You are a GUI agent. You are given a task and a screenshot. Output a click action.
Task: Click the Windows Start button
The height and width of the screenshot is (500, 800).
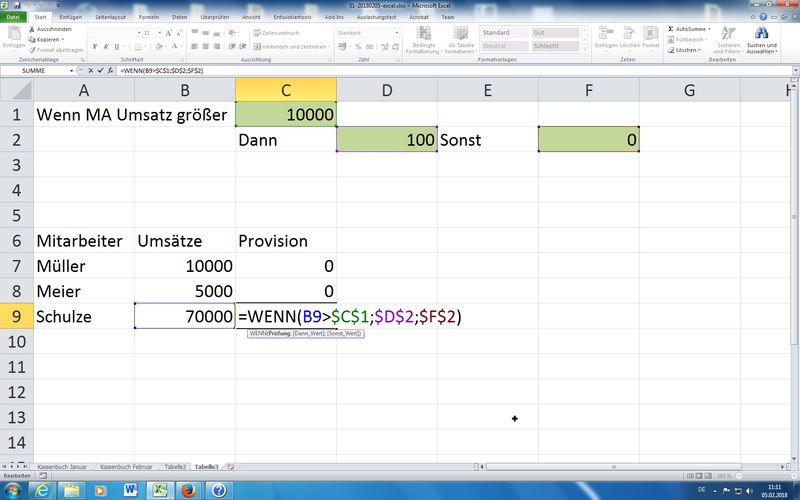[14, 490]
